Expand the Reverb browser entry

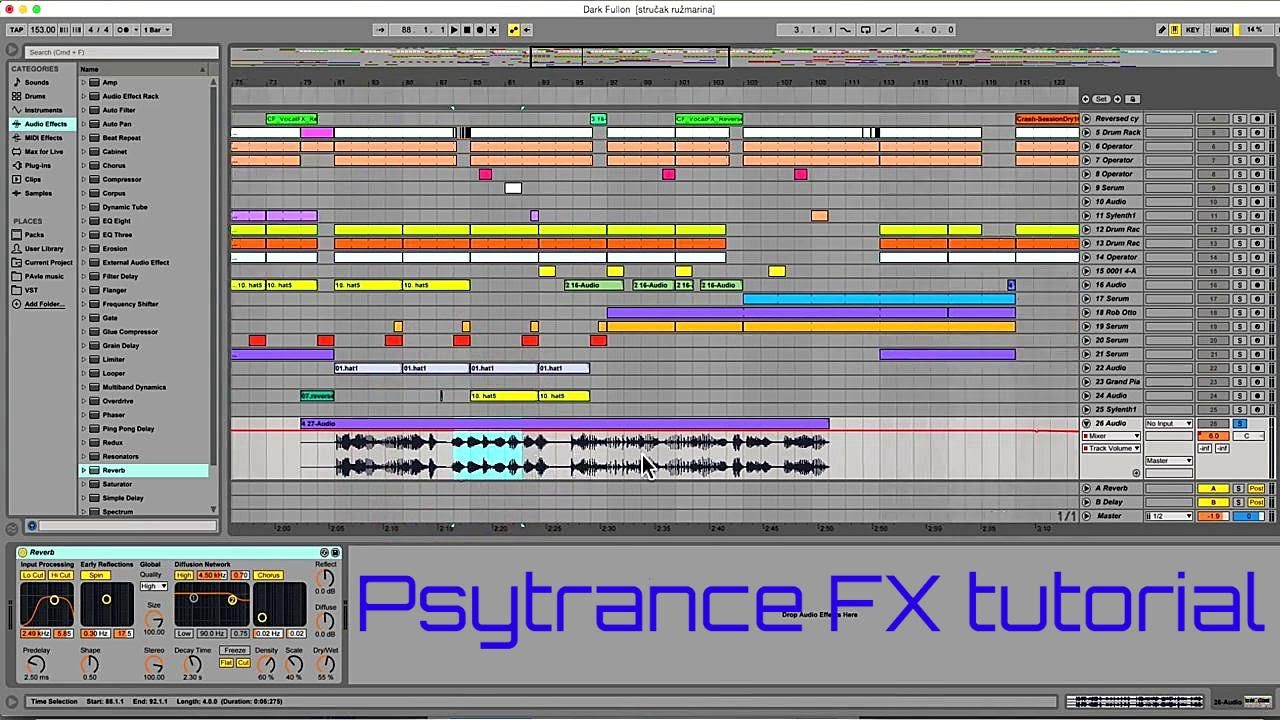[x=84, y=470]
